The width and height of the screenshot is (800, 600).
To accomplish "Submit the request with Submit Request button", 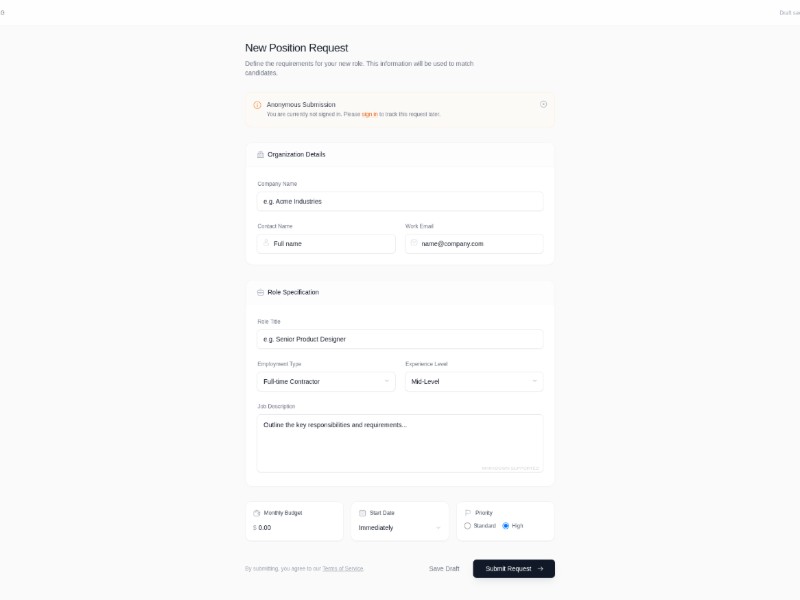I will click(514, 569).
